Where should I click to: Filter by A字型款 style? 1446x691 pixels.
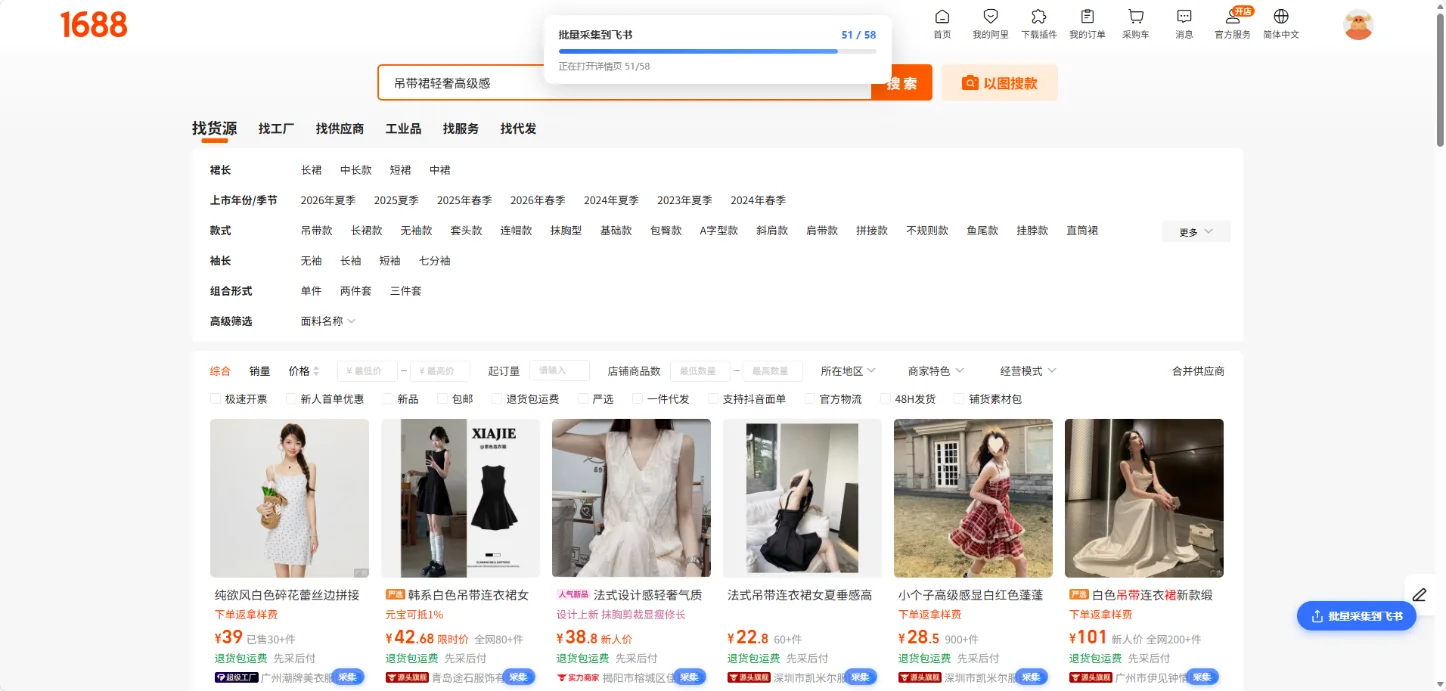coord(719,230)
